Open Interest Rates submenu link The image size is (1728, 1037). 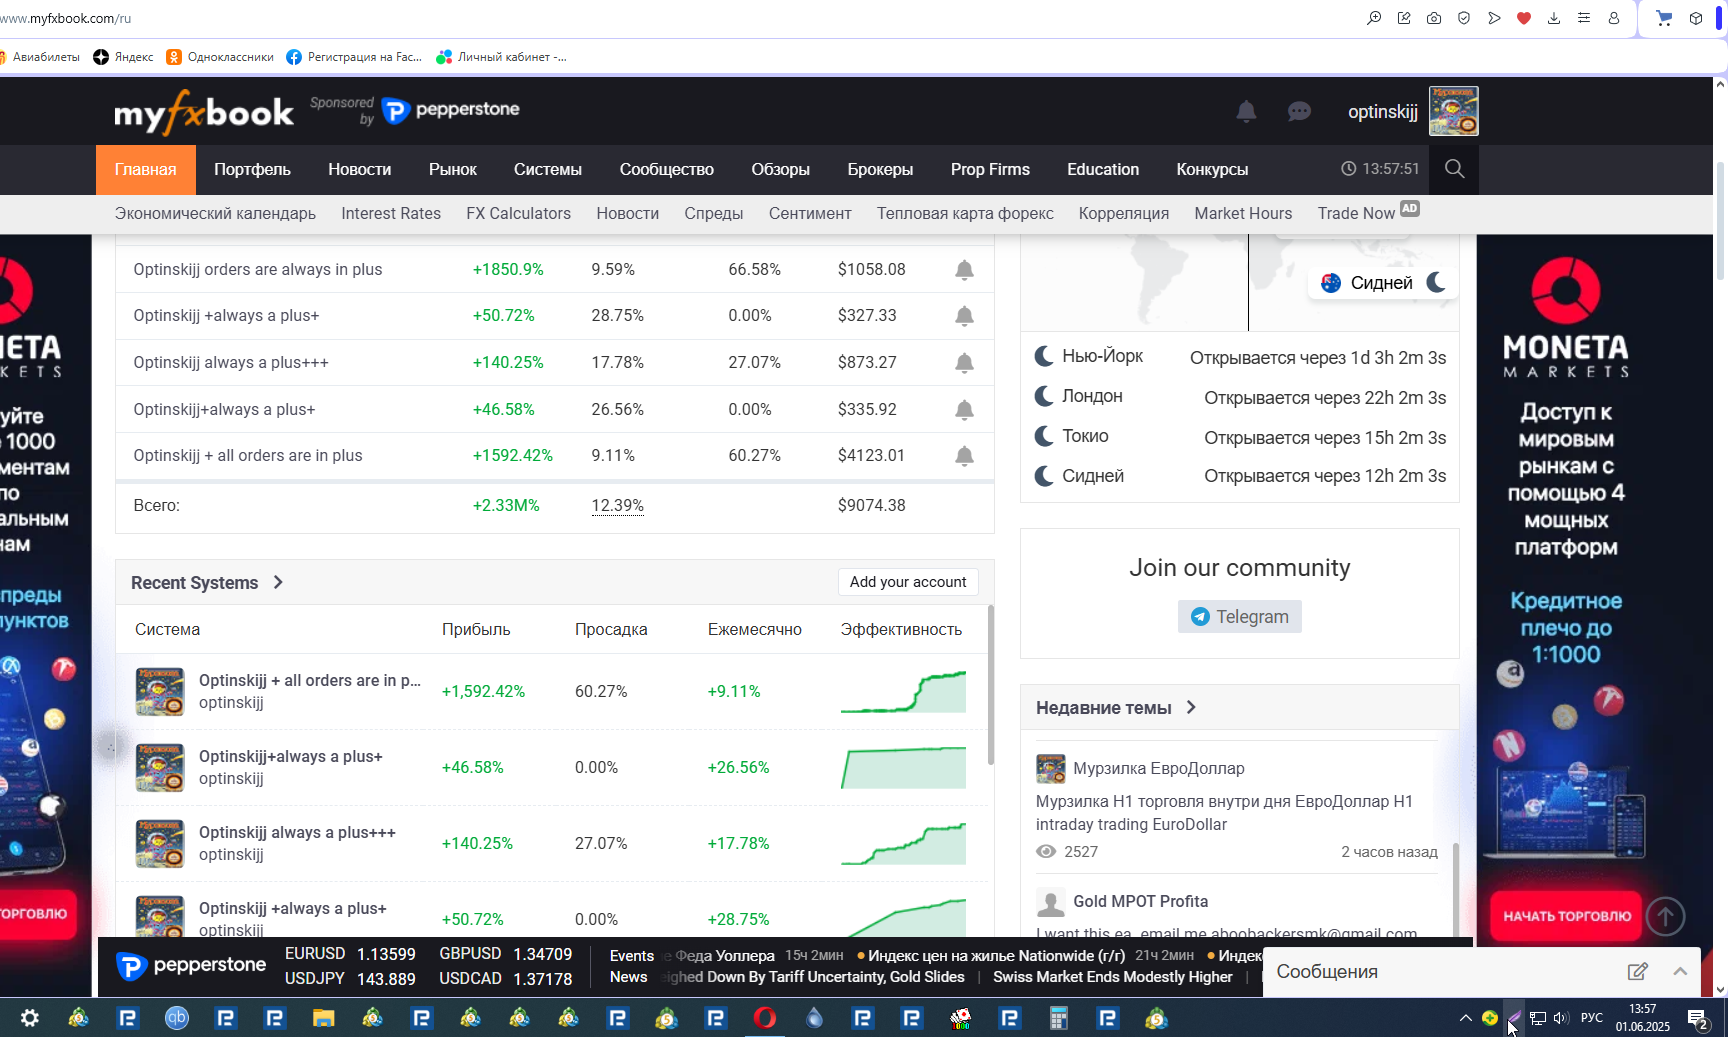point(391,213)
